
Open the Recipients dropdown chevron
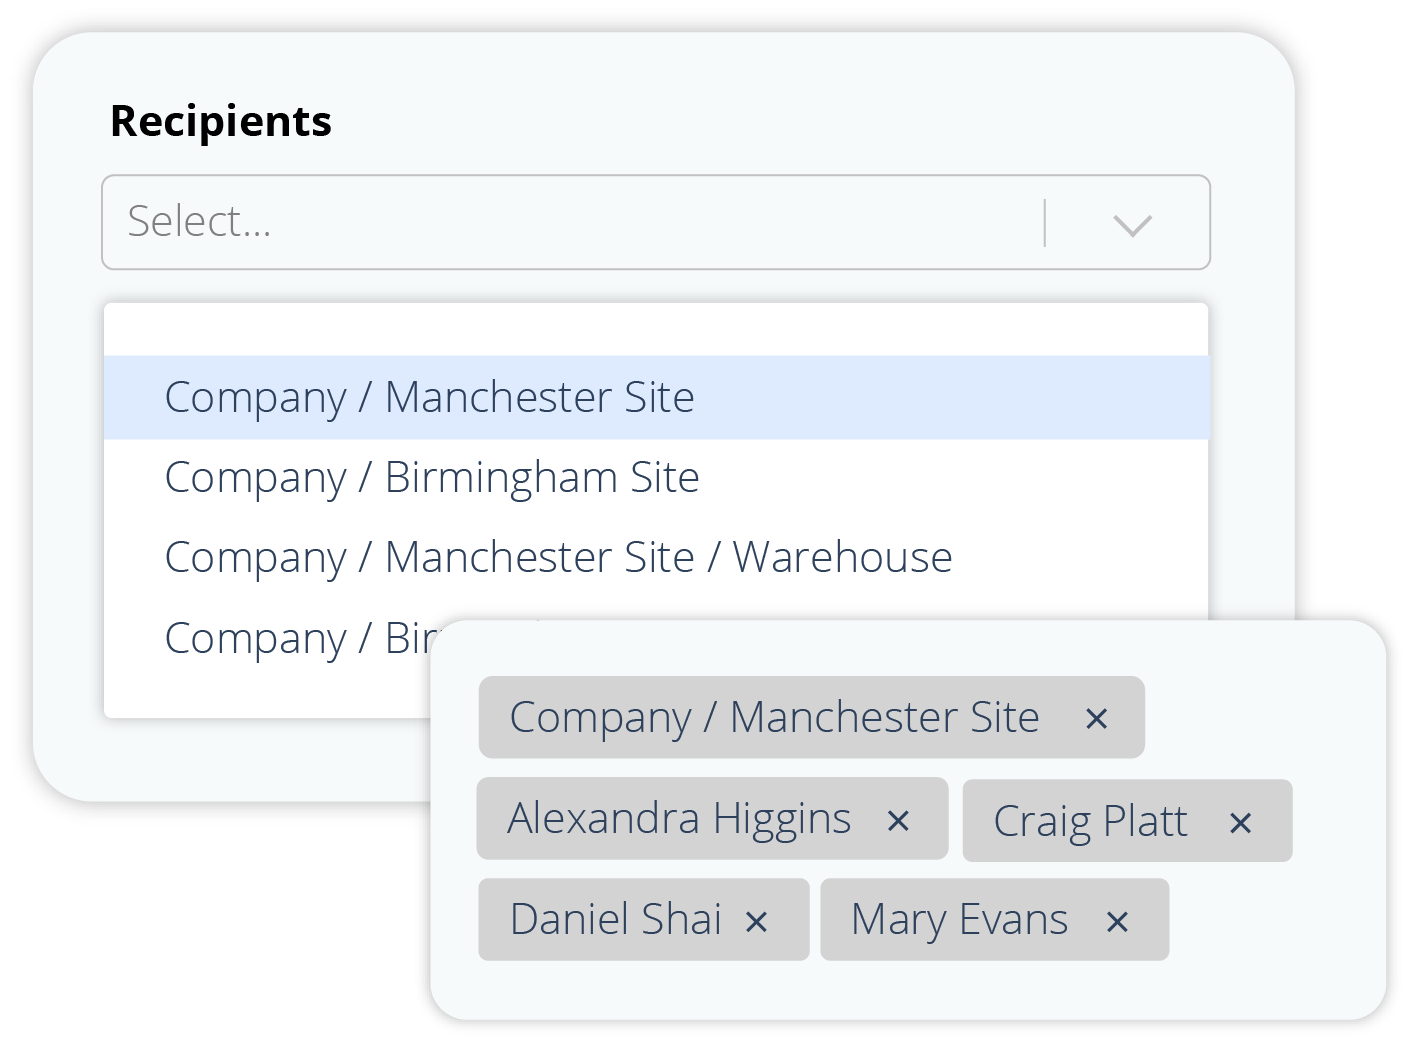coord(1132,224)
